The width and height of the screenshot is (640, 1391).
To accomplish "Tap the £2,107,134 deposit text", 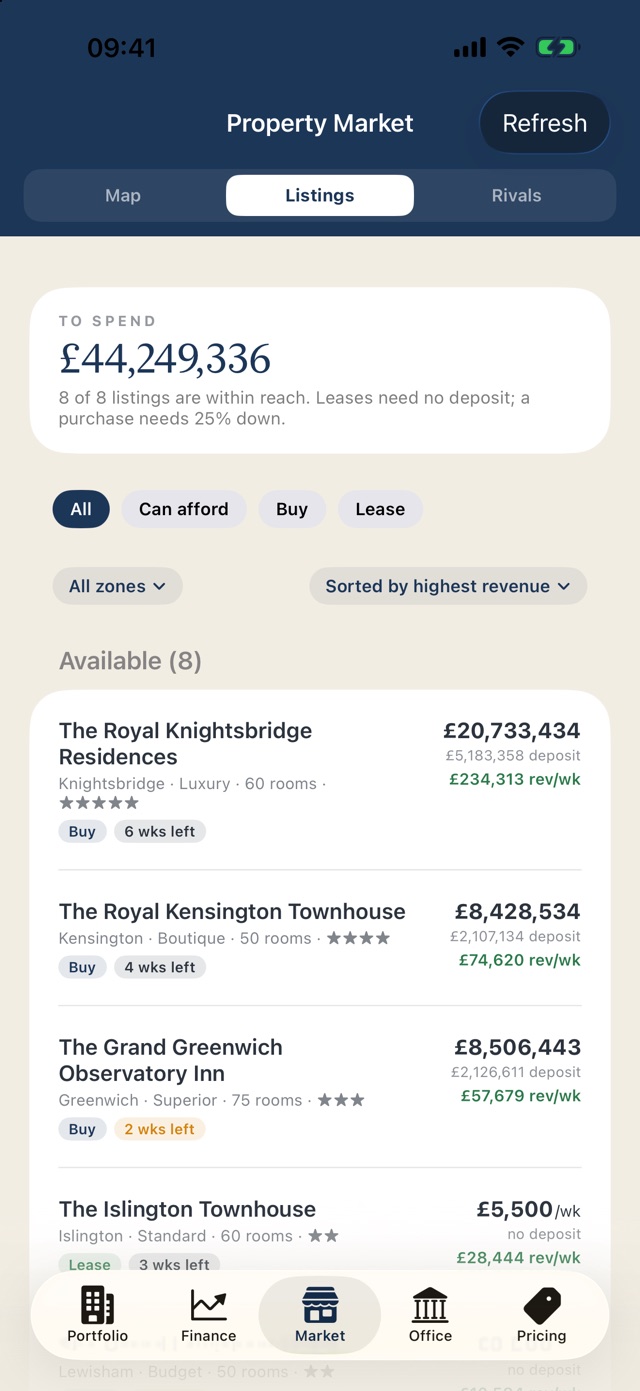I will click(x=516, y=937).
